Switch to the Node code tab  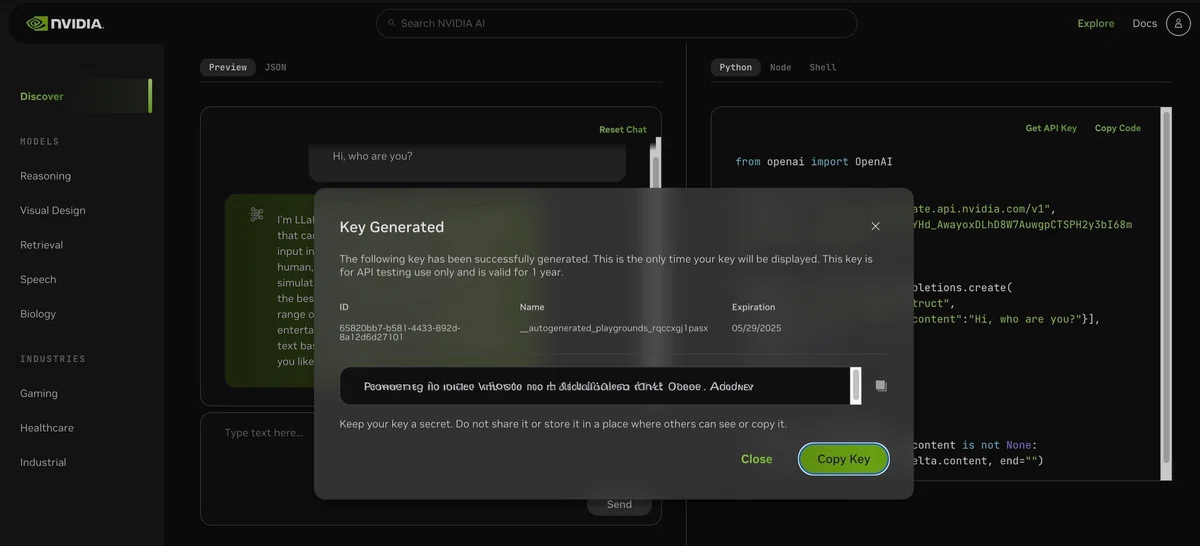point(781,67)
